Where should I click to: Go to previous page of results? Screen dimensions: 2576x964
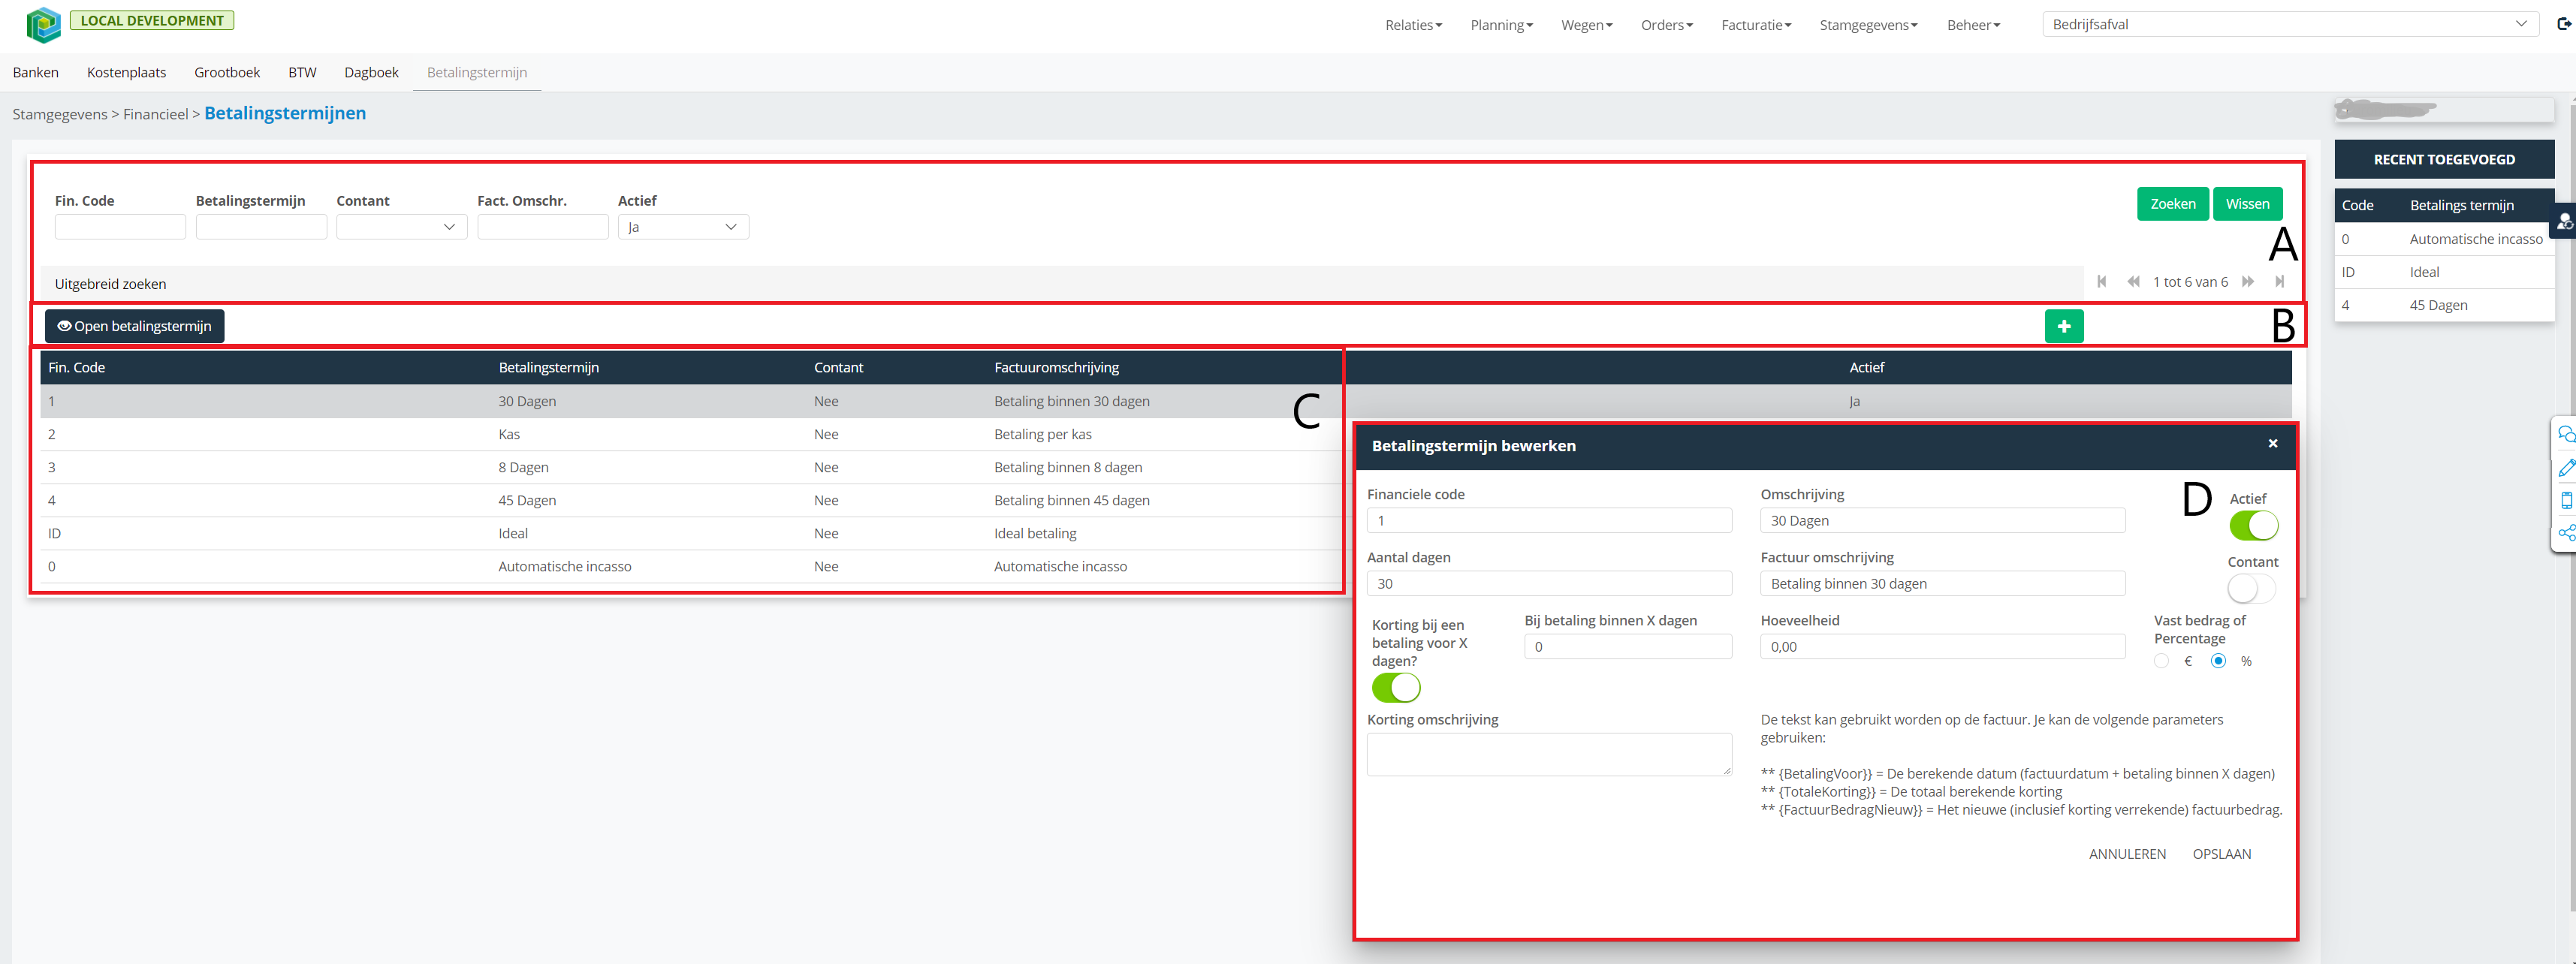point(2133,282)
